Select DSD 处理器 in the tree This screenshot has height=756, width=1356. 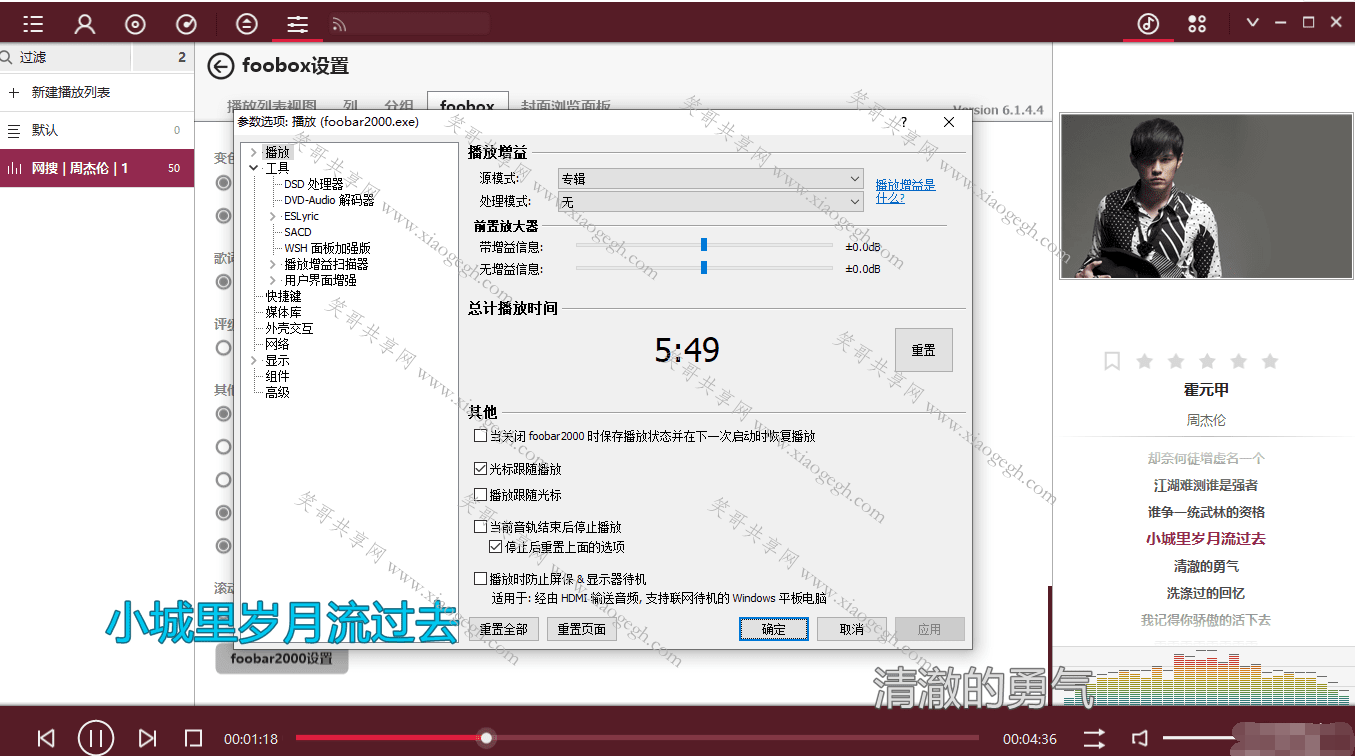pos(313,184)
